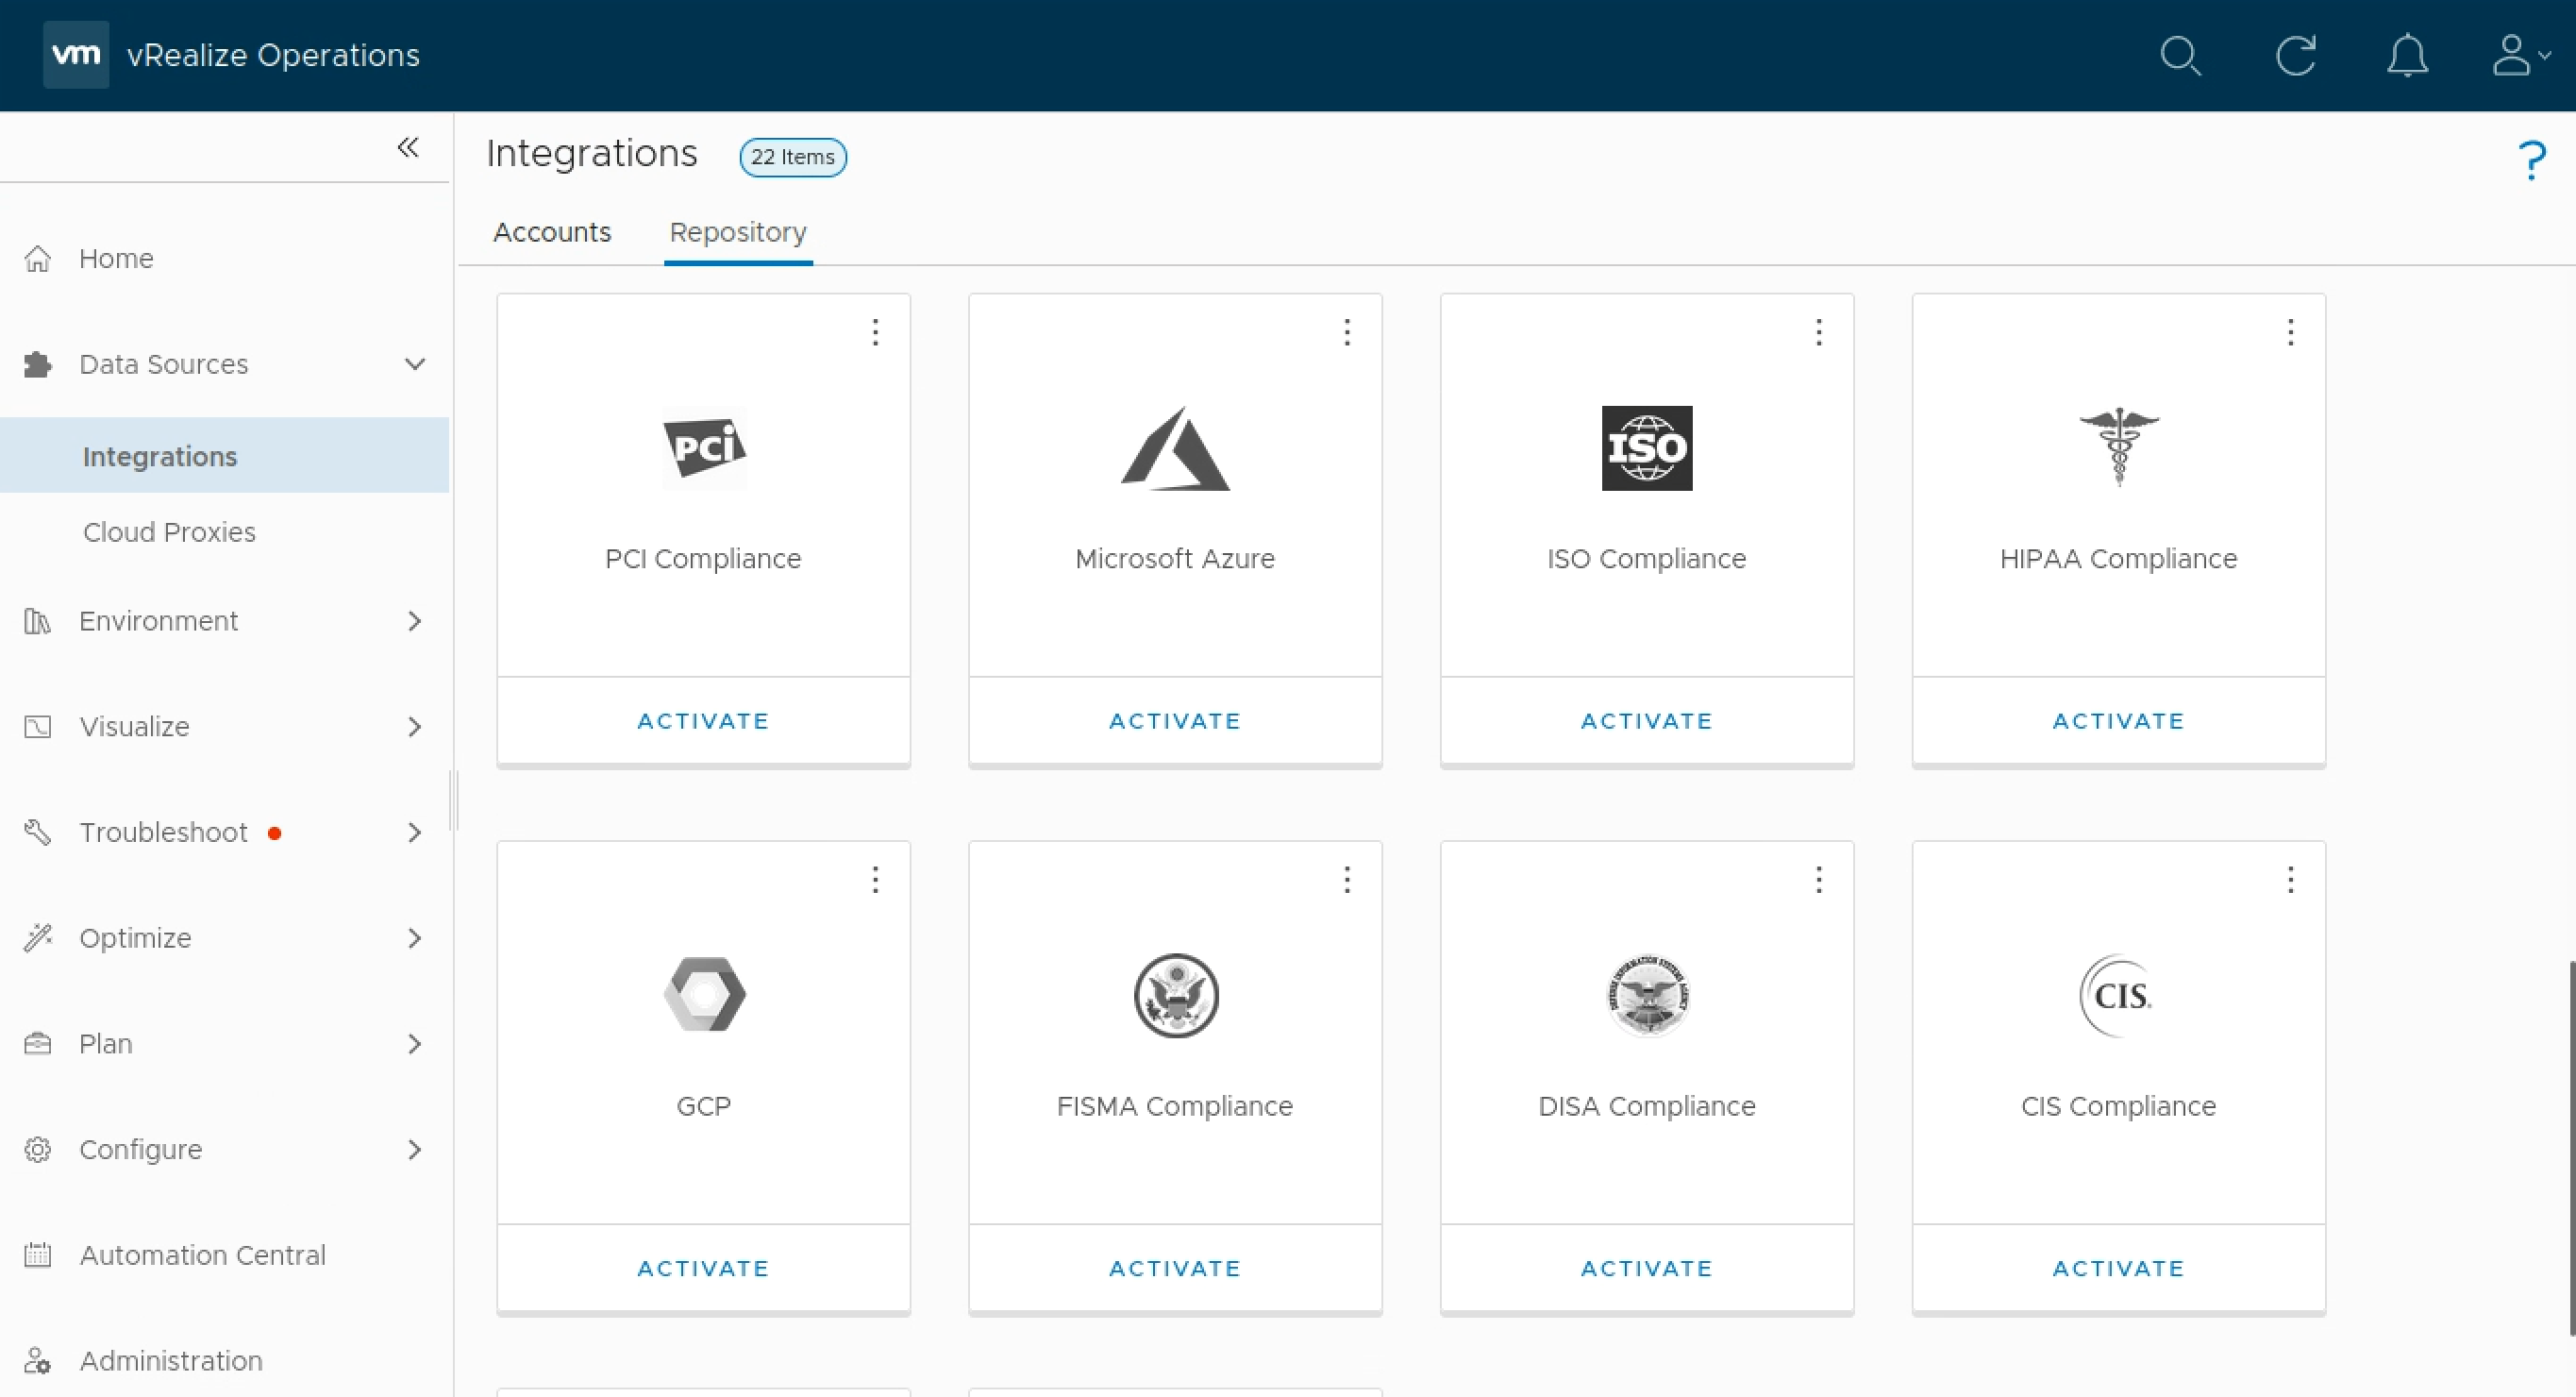
Task: Click the search magnifier icon
Action: [x=2180, y=56]
